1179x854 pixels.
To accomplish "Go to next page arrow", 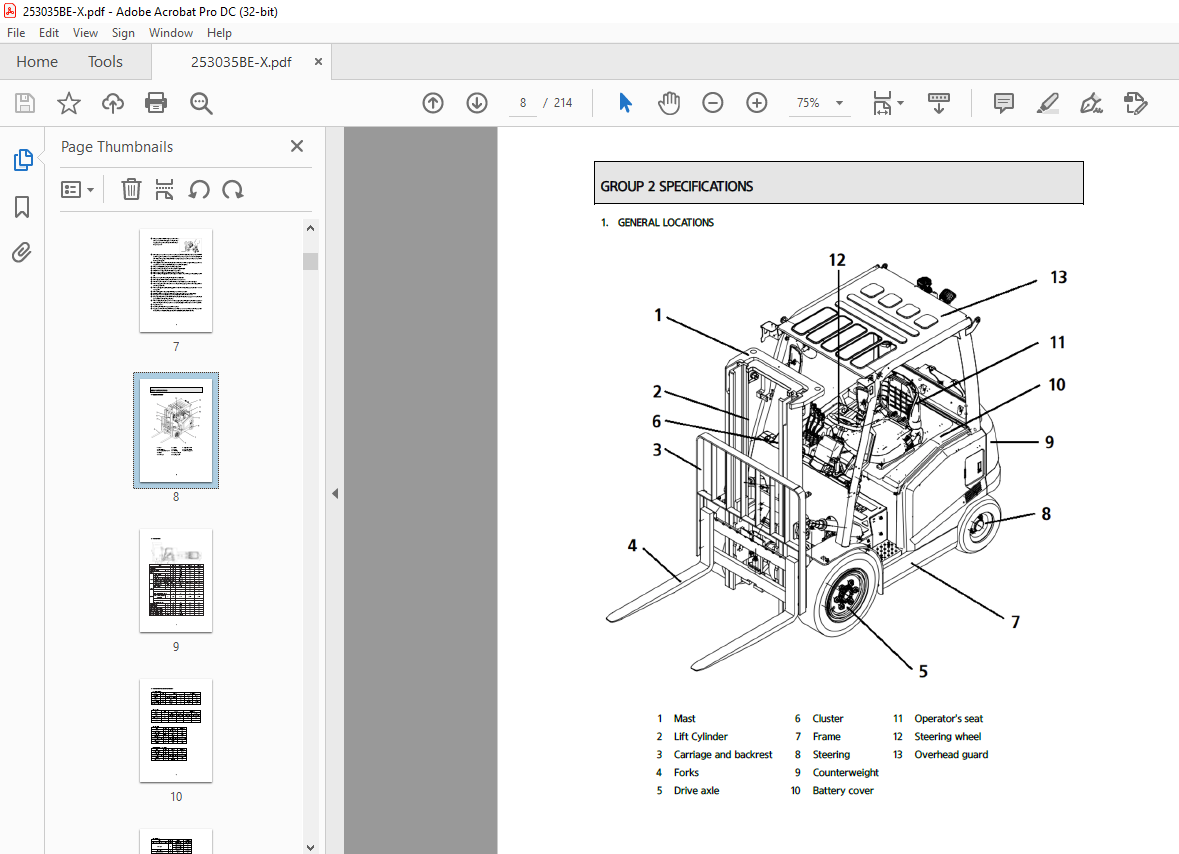I will [x=477, y=103].
